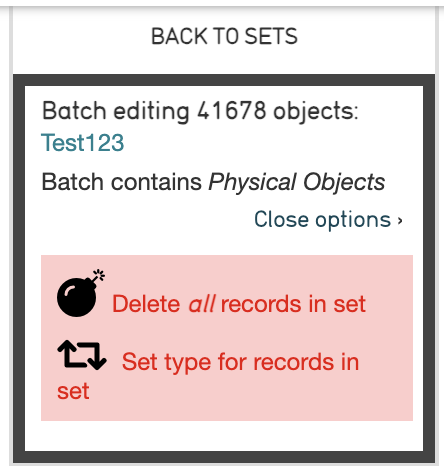Click the wrapped word 'set' on last line

click(73, 391)
